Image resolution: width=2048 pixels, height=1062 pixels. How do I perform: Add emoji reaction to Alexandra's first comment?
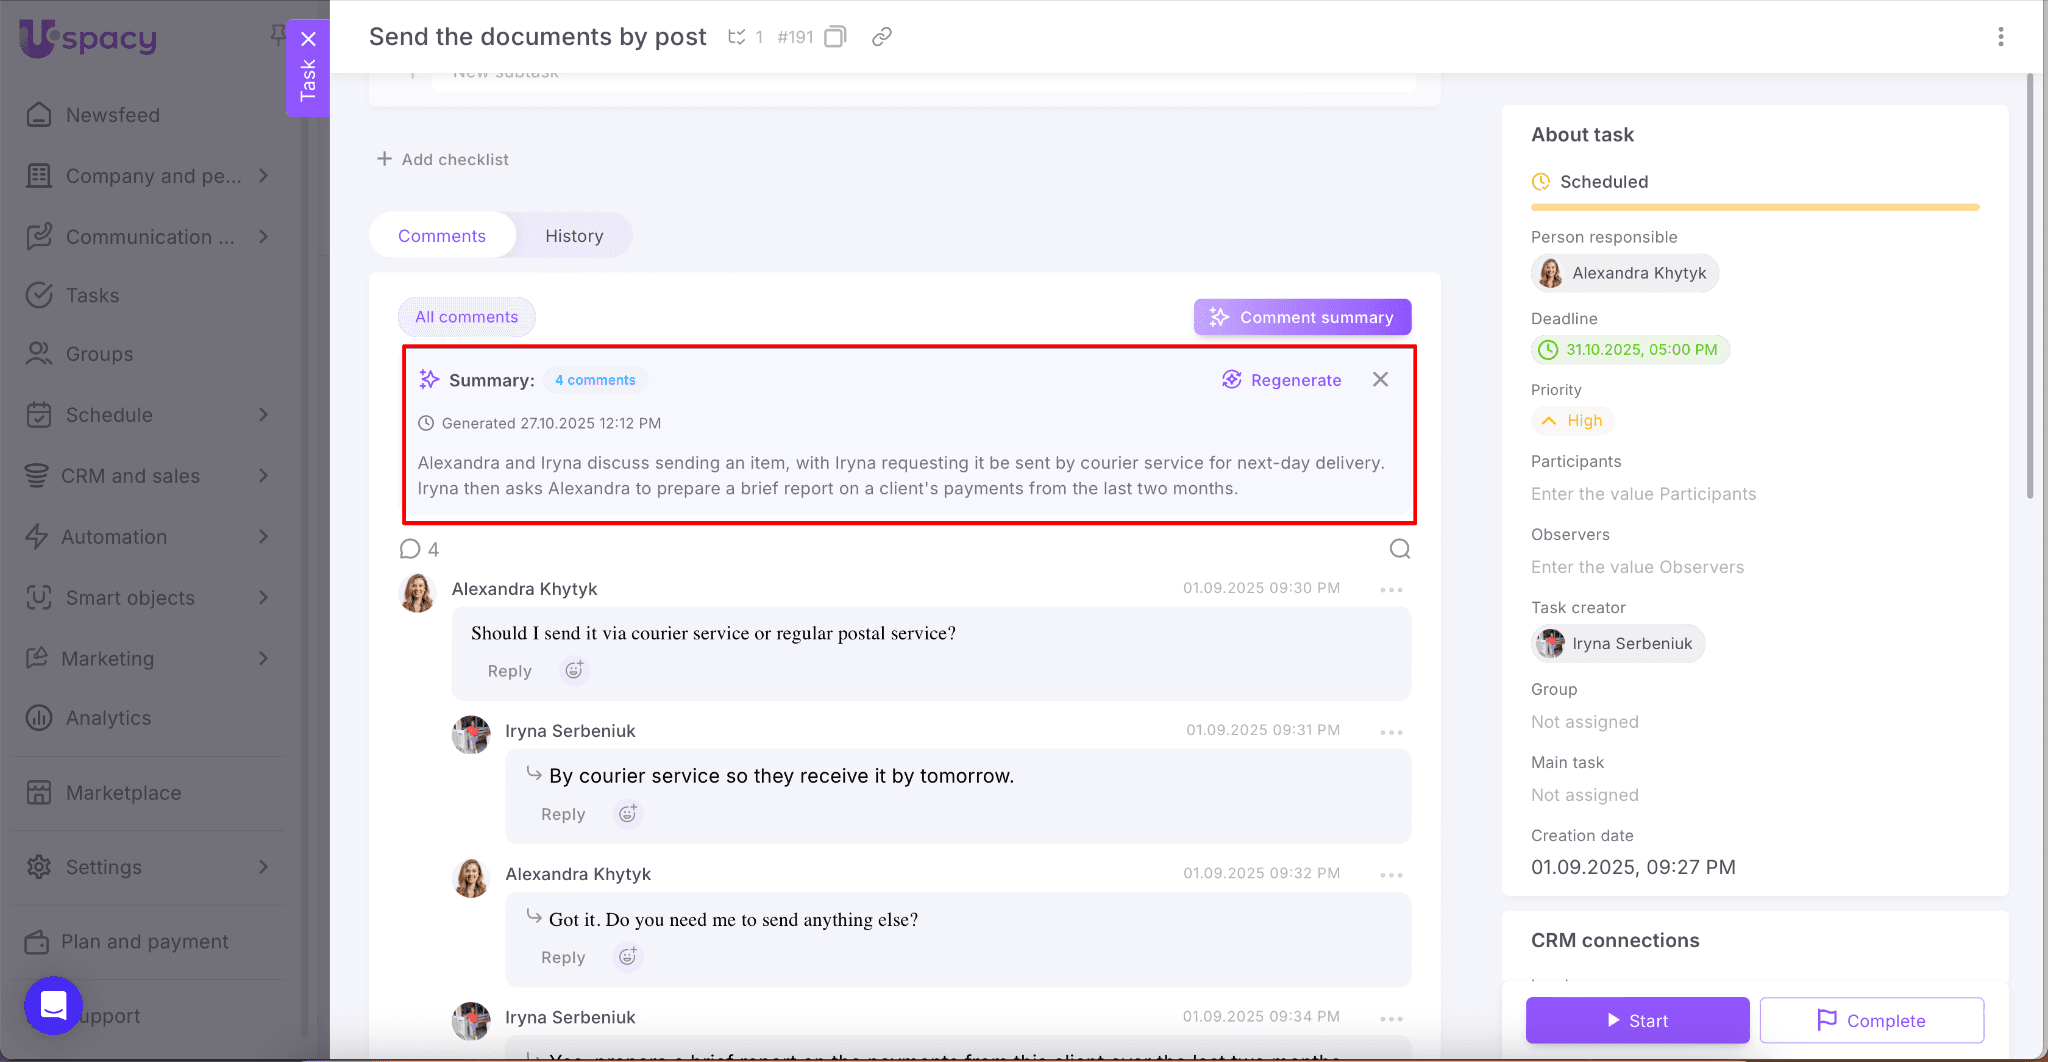tap(574, 671)
